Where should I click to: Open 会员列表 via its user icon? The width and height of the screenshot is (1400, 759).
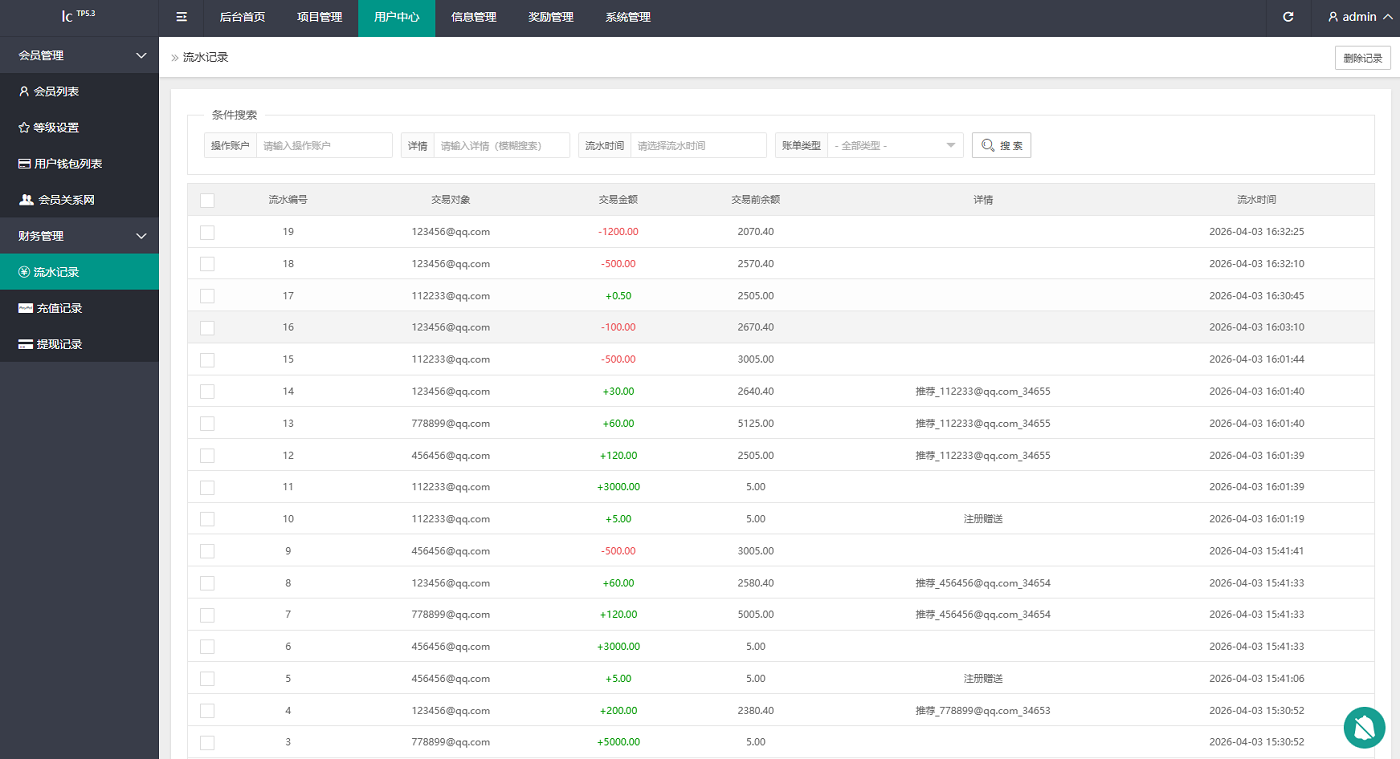[24, 91]
